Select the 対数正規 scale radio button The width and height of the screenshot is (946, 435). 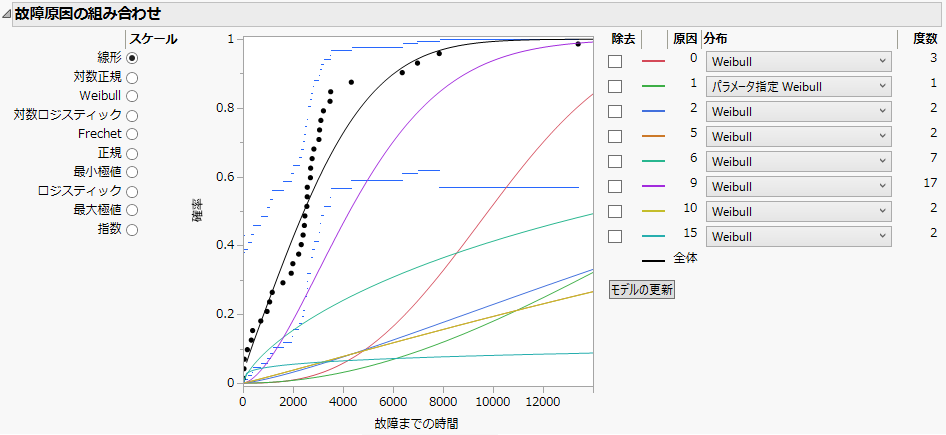[x=132, y=77]
